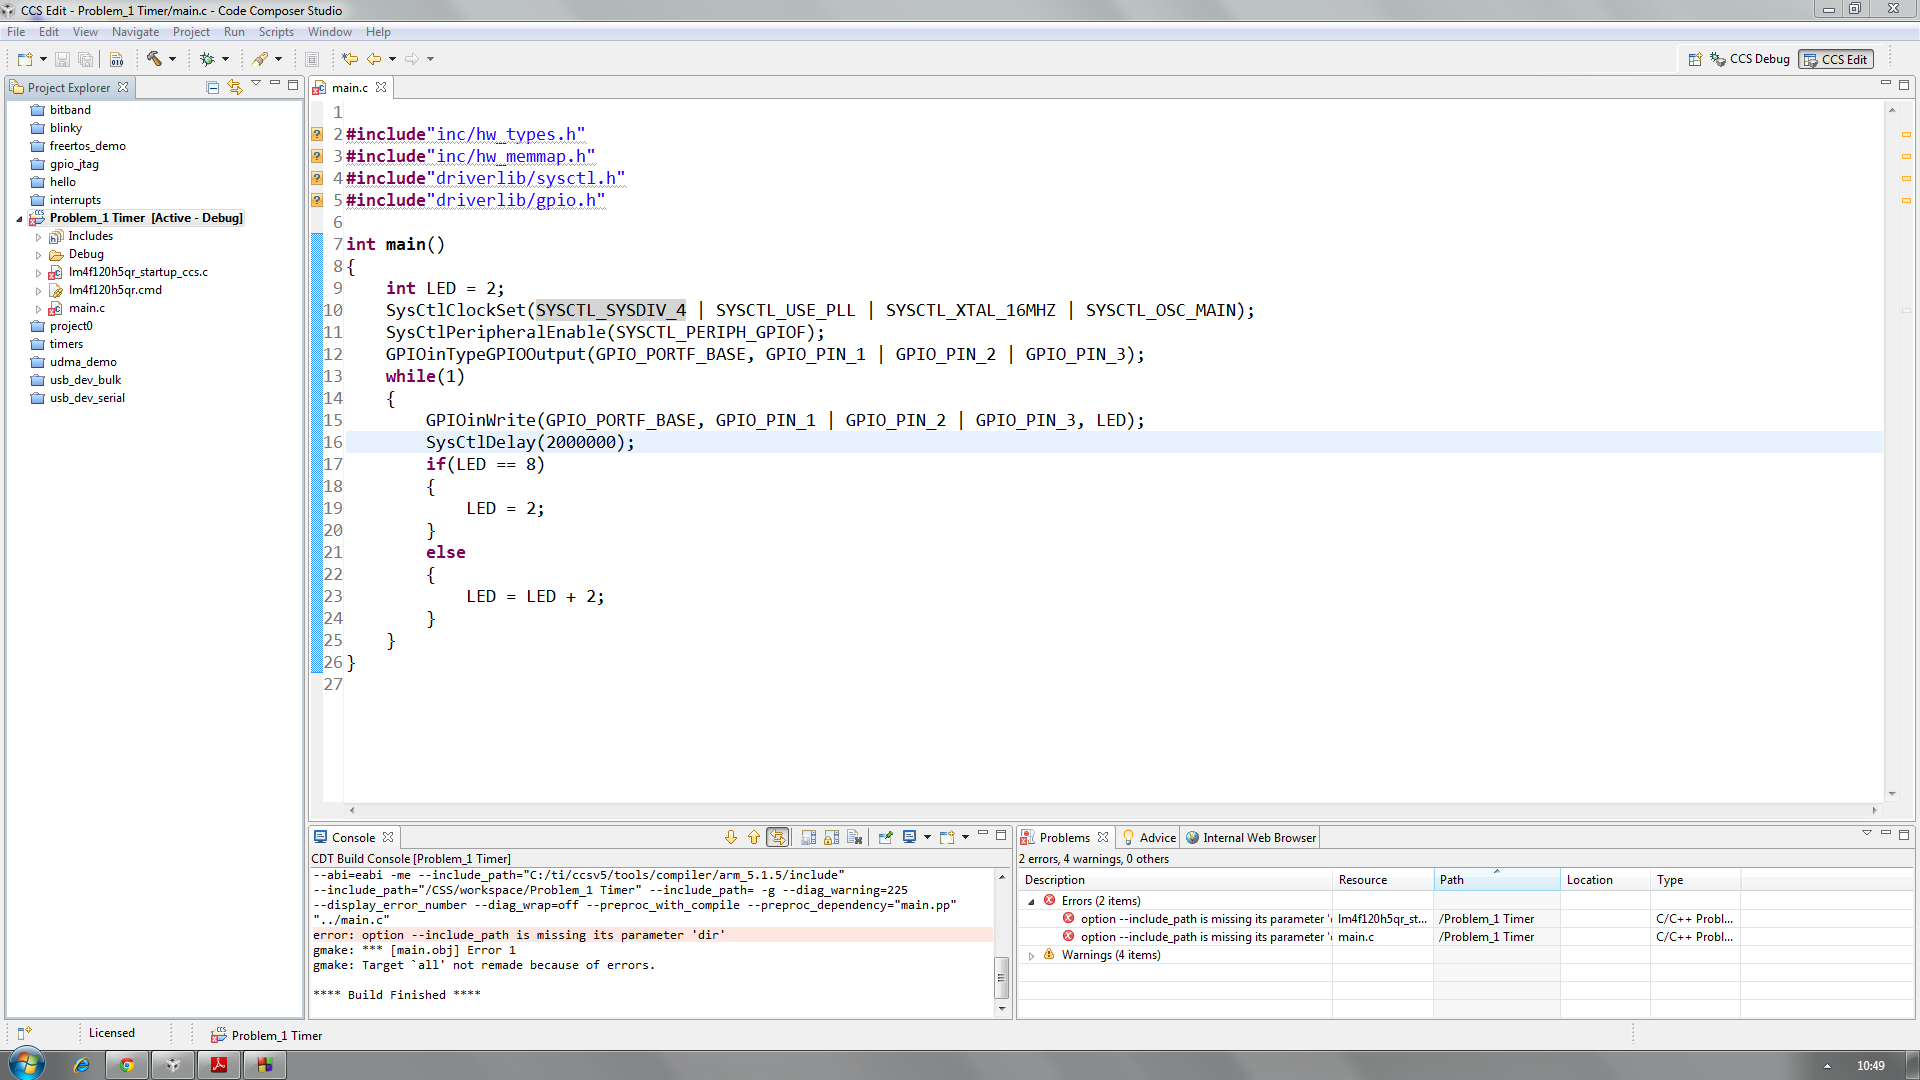Sort problems by the Resource column header
Screen dimensions: 1920x1080
pos(1383,880)
